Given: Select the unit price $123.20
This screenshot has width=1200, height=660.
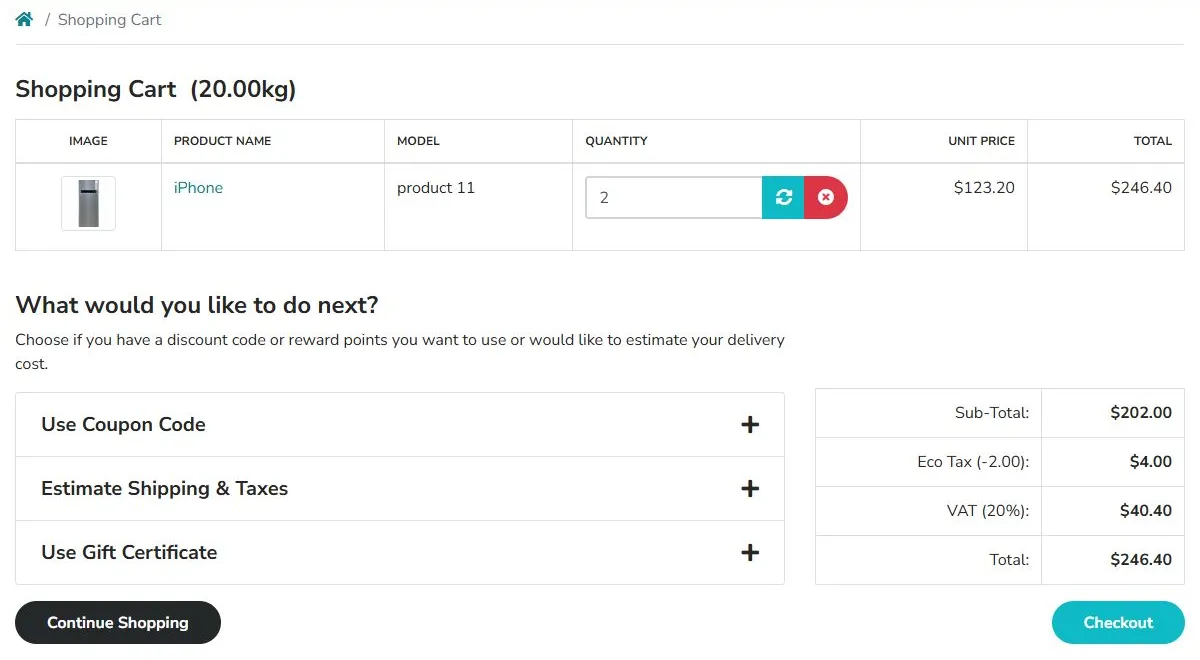Looking at the screenshot, I should [x=984, y=188].
